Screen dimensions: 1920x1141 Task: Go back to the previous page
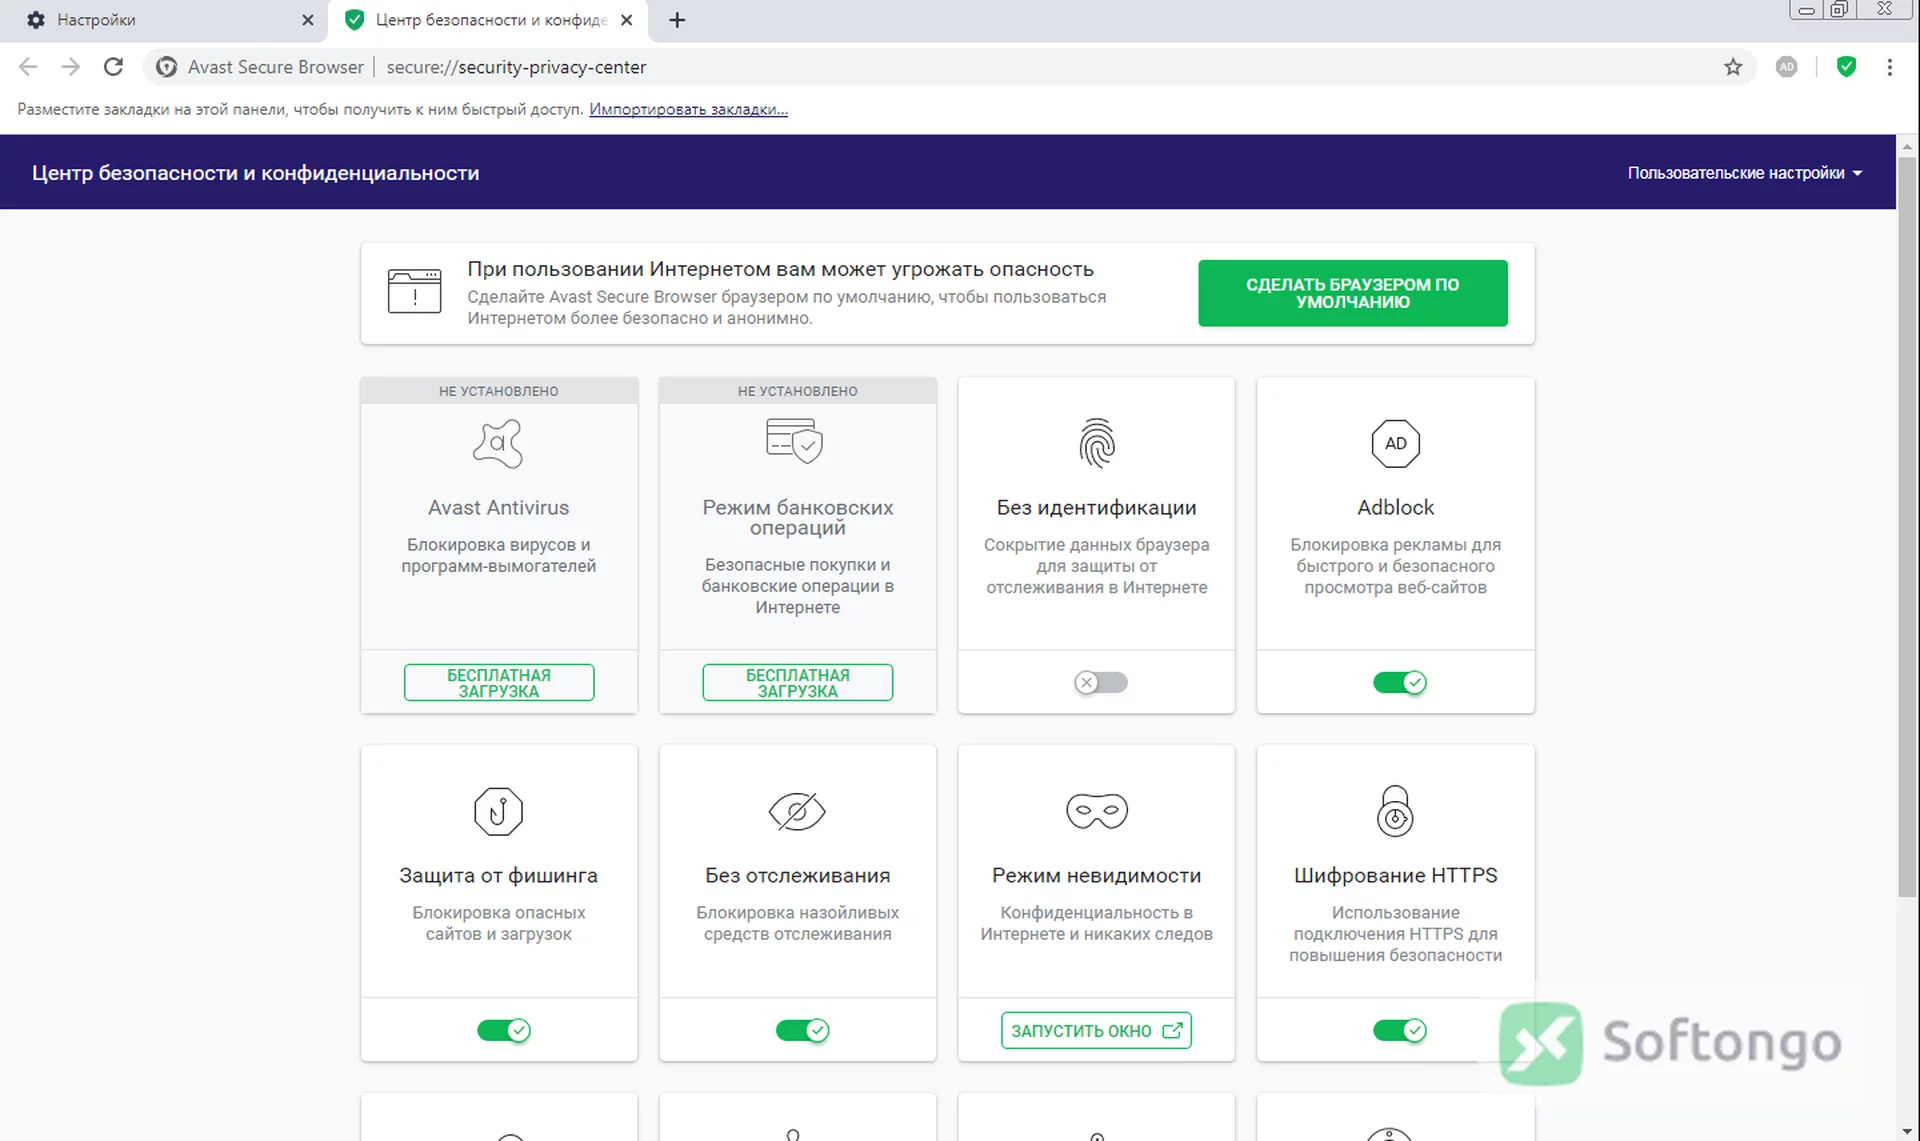(x=28, y=67)
